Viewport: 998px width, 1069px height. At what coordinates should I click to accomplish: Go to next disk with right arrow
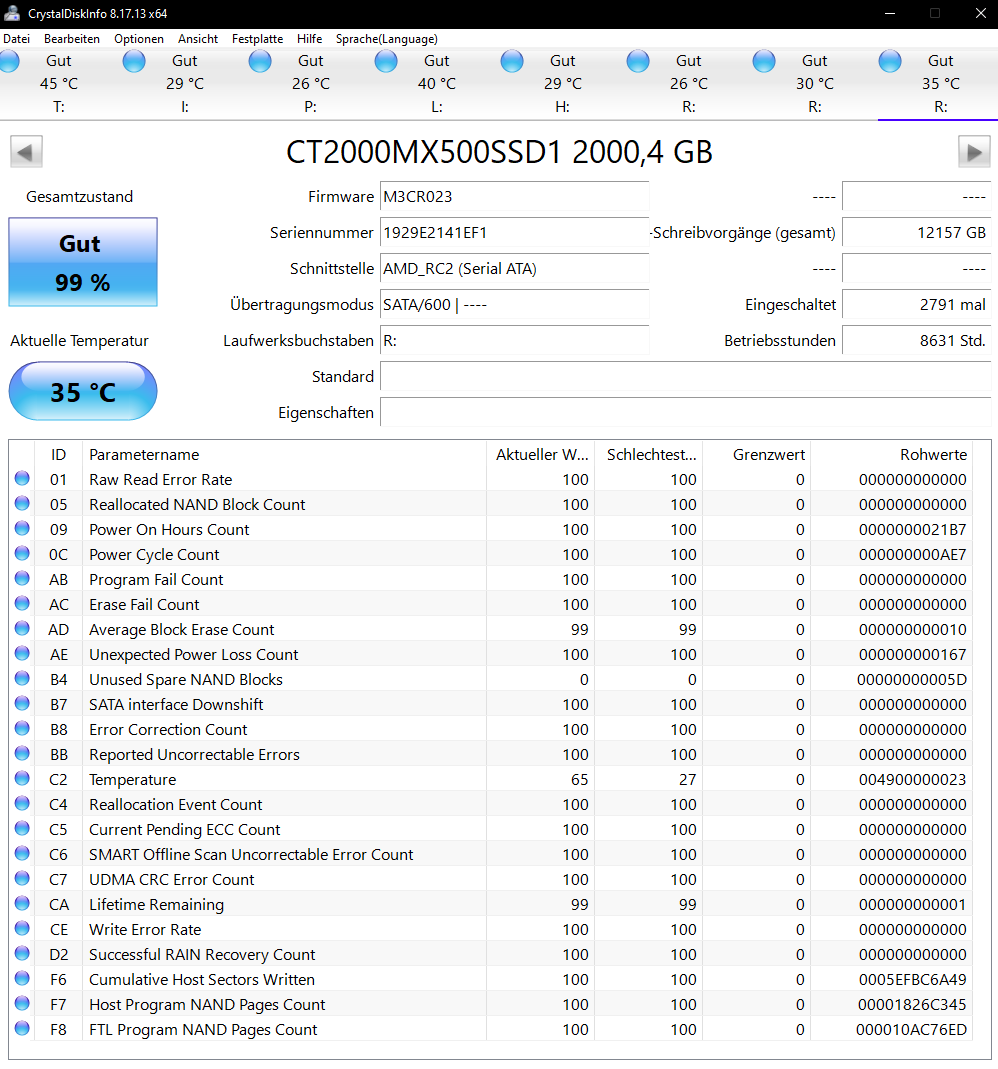pyautogui.click(x=974, y=151)
